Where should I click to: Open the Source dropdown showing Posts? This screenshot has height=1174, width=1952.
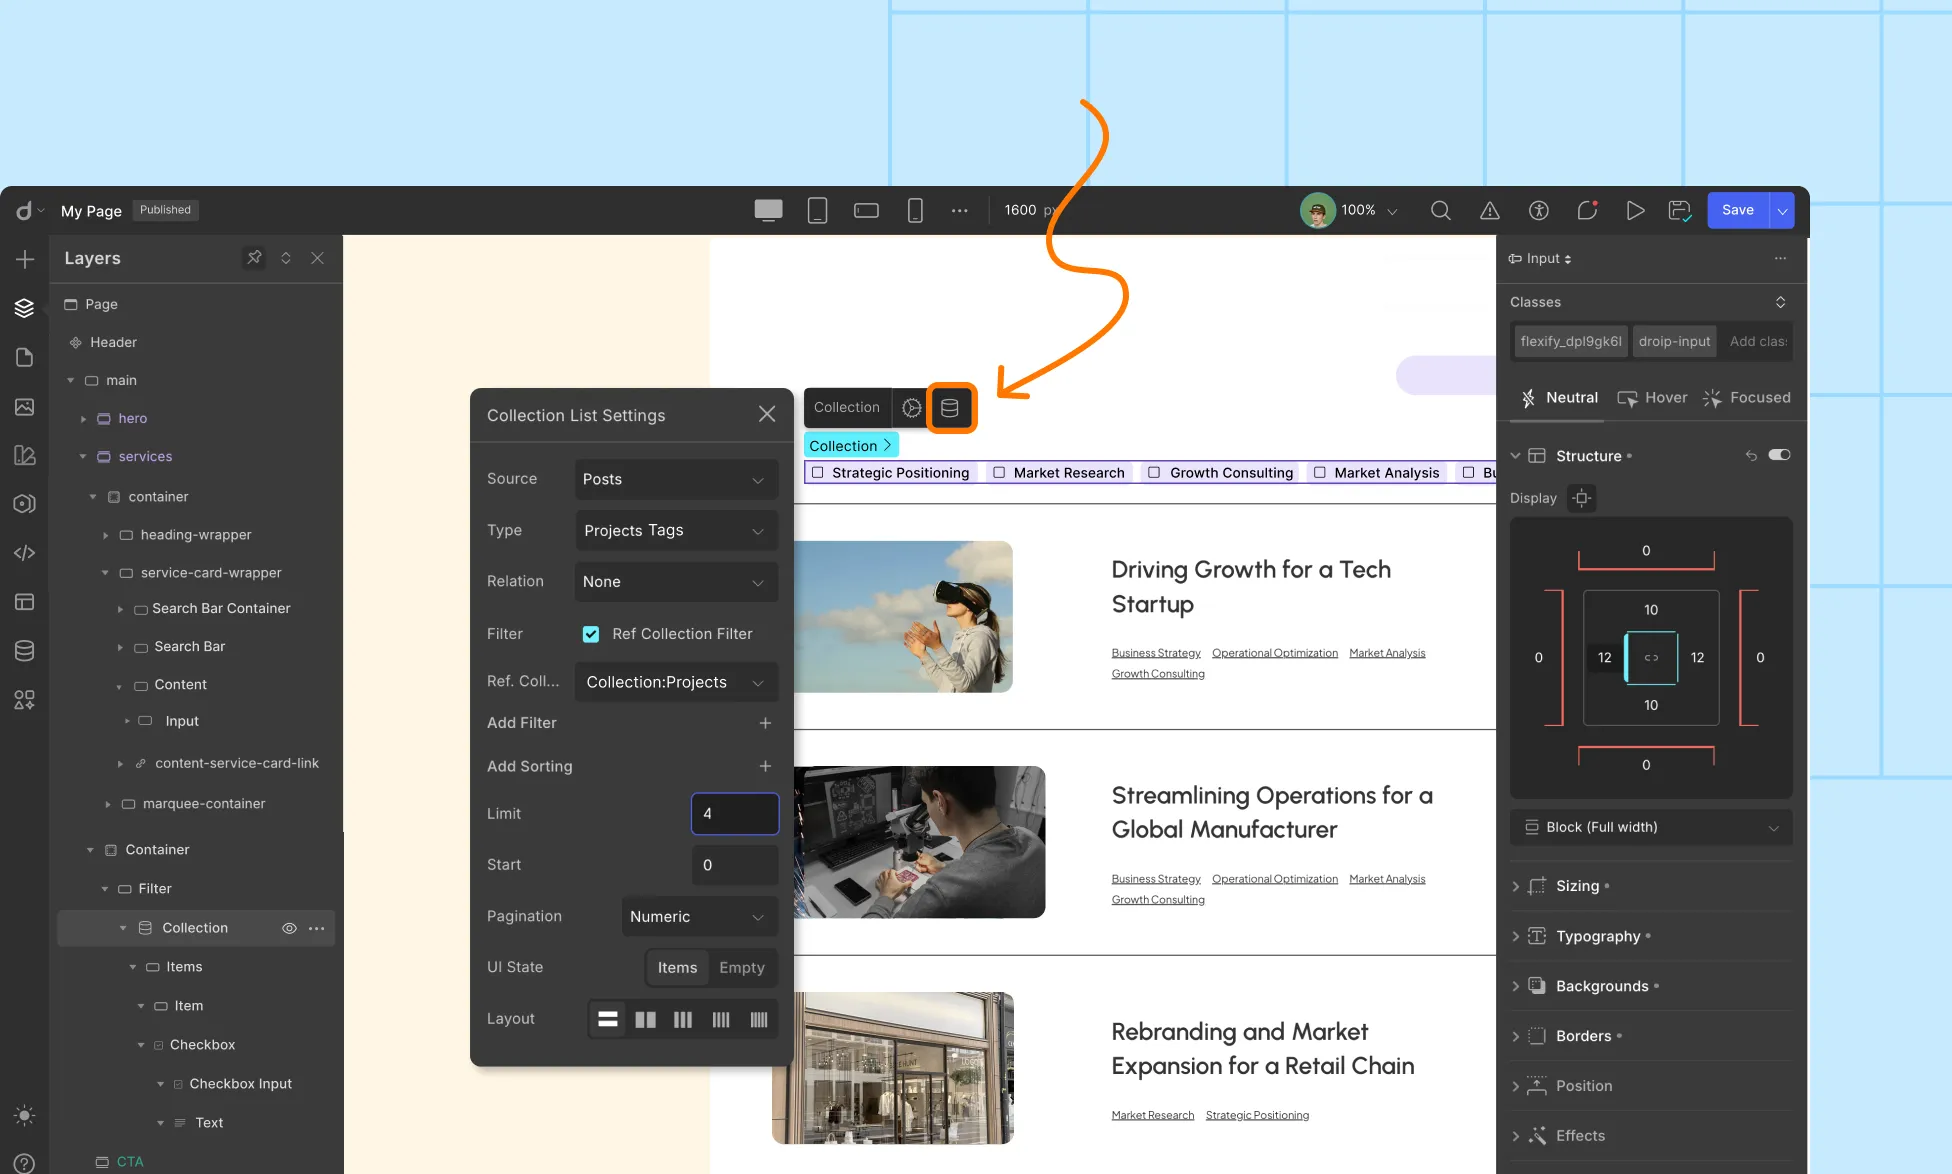(676, 479)
